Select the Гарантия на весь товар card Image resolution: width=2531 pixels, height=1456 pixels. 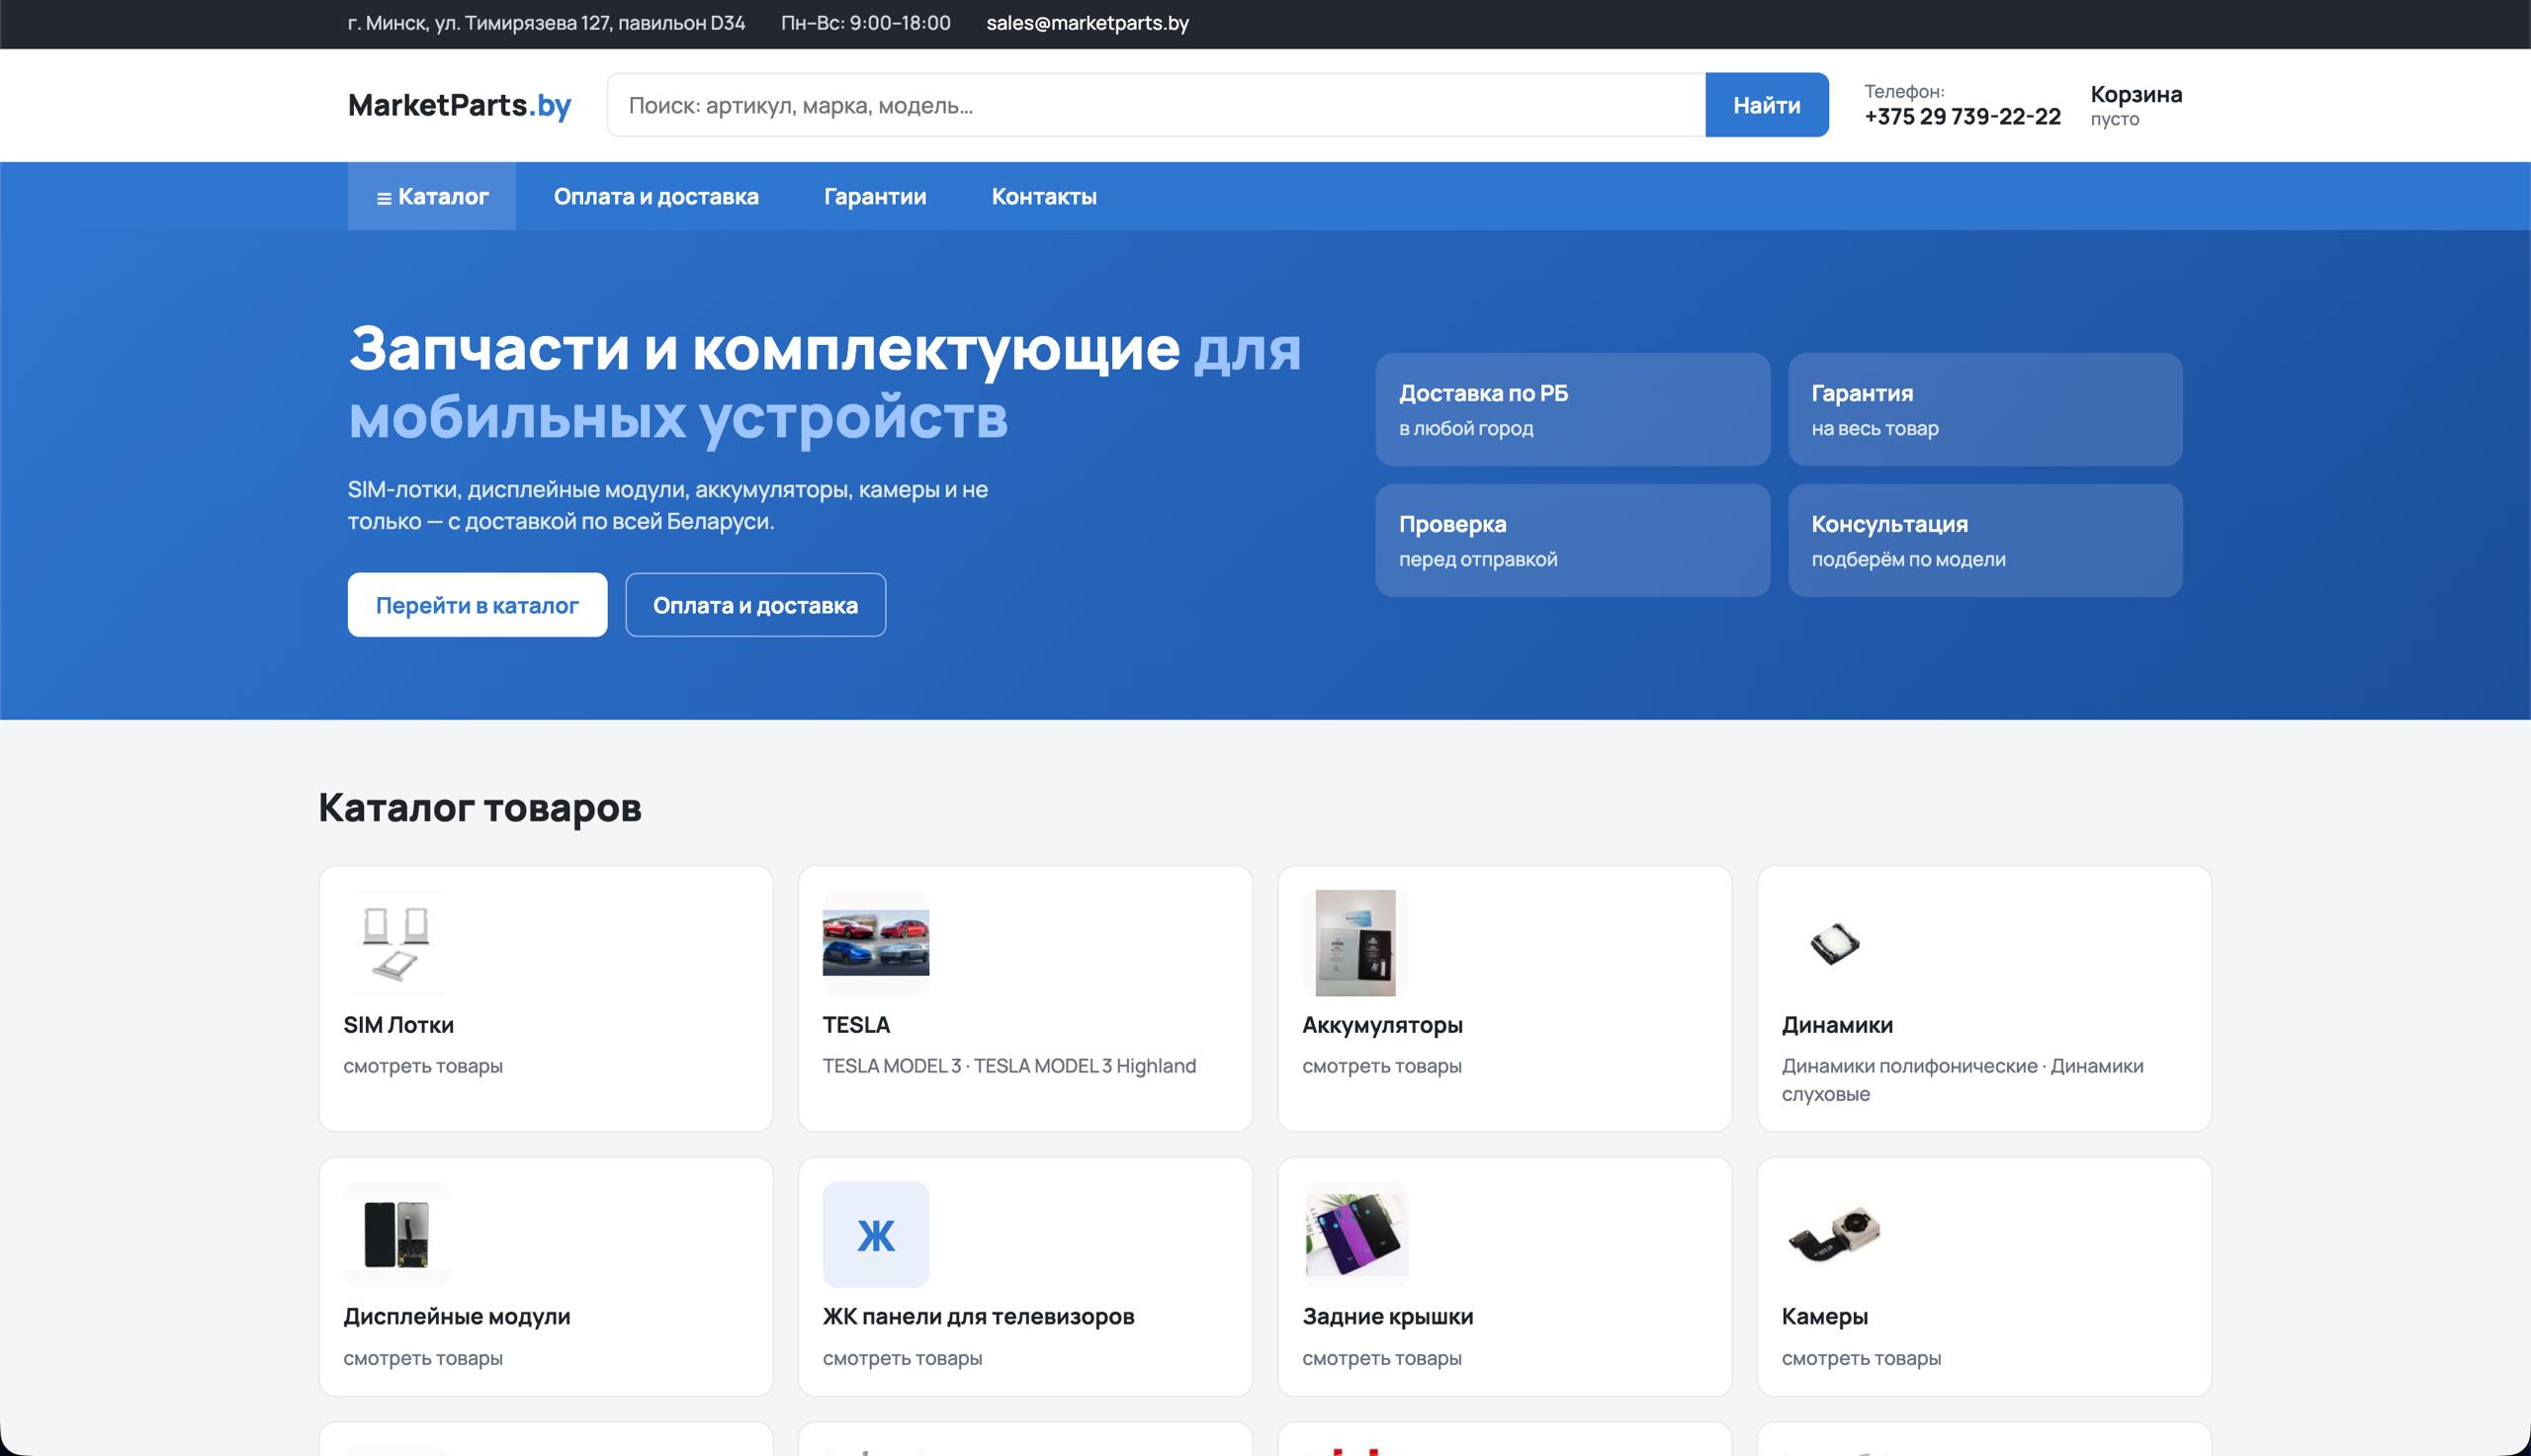click(x=1985, y=409)
